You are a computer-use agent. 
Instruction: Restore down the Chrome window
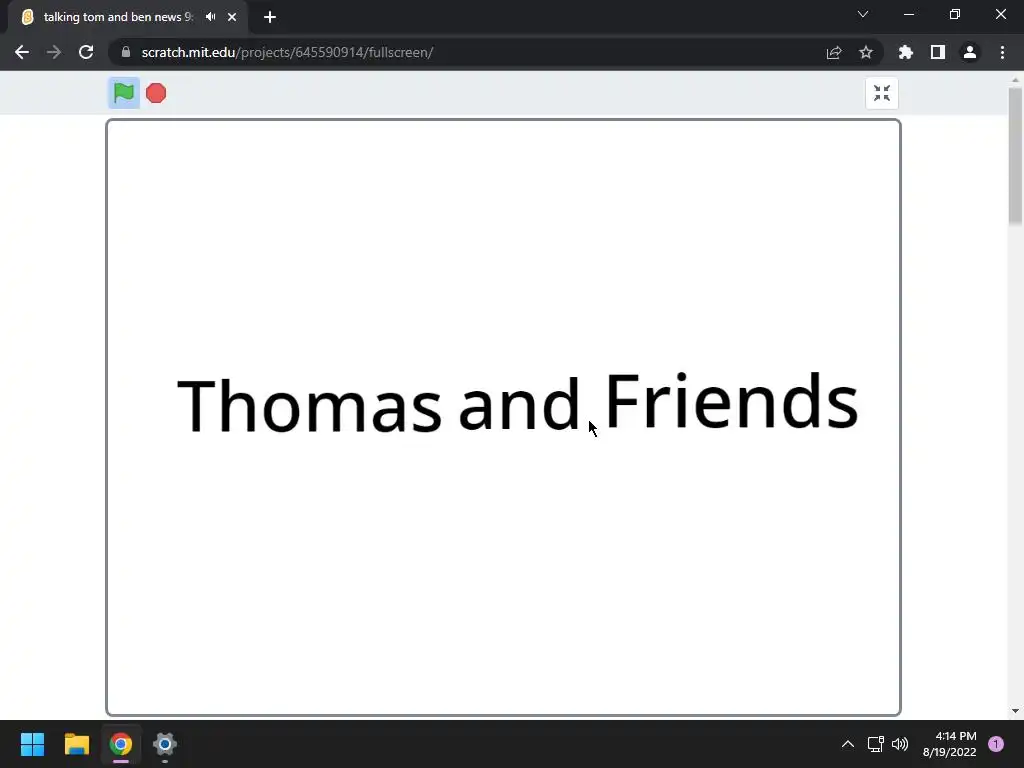coord(955,14)
